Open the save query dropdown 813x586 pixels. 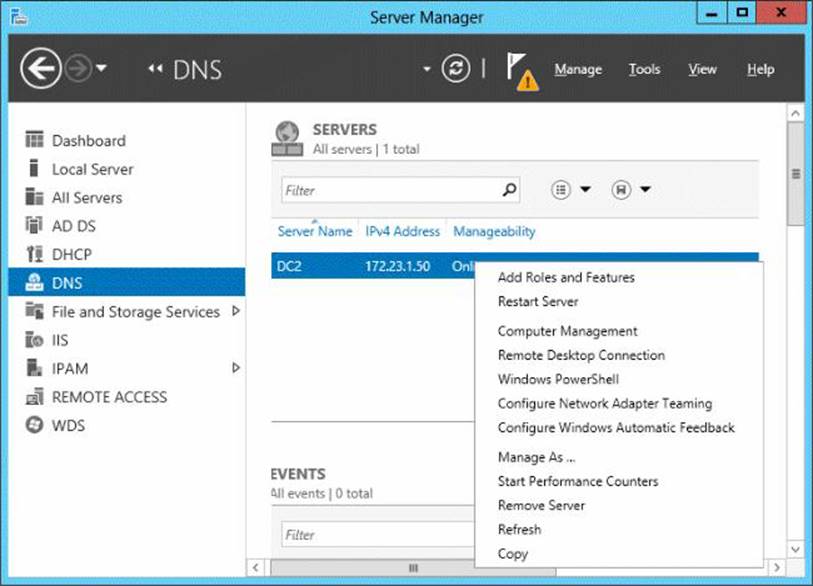(630, 189)
